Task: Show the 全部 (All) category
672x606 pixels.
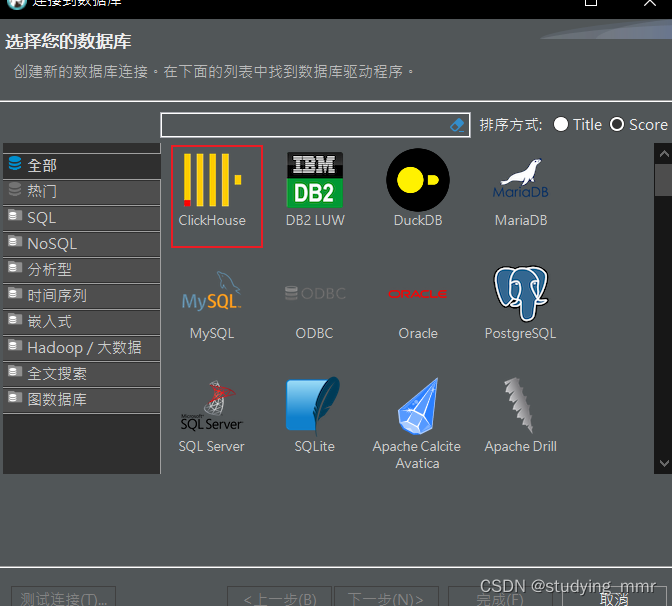Action: (81, 166)
